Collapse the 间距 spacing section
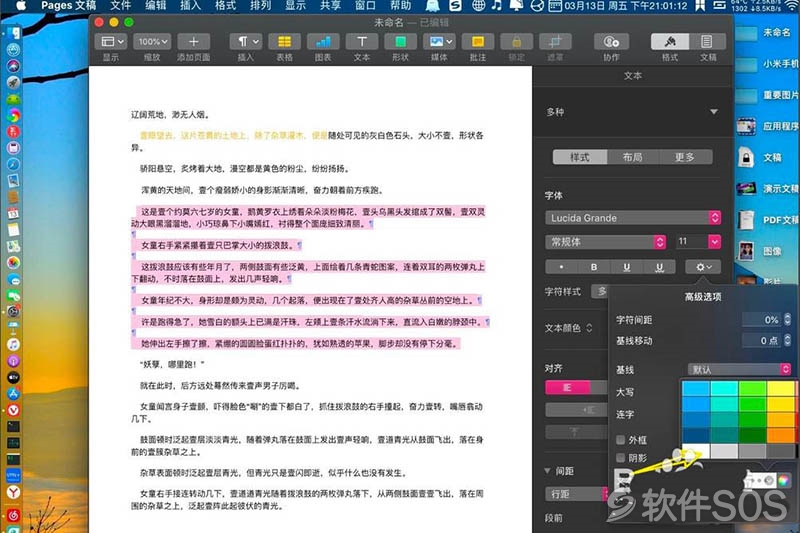 tap(548, 471)
